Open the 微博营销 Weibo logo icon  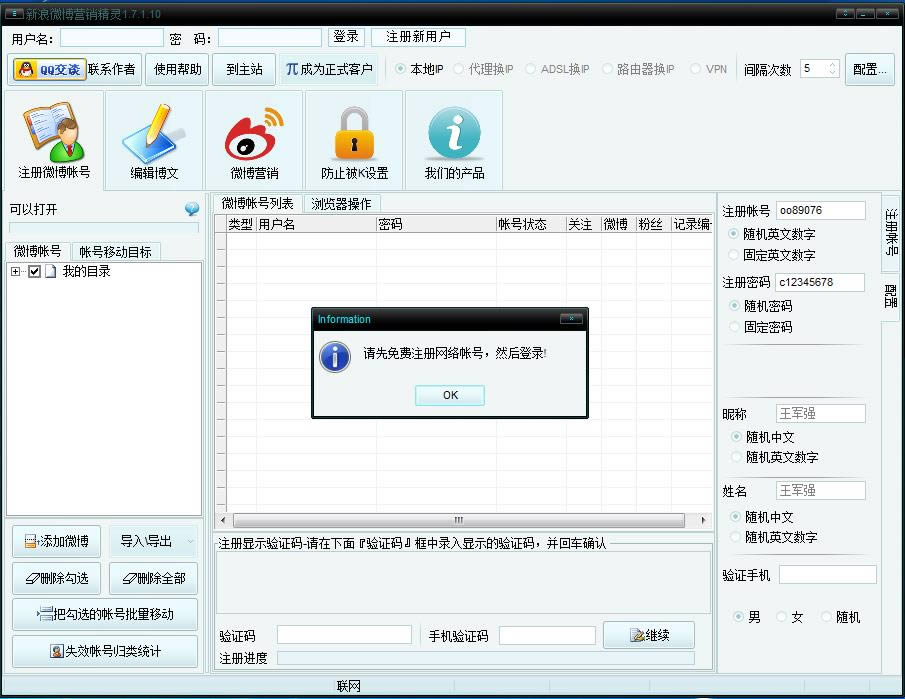coord(254,140)
